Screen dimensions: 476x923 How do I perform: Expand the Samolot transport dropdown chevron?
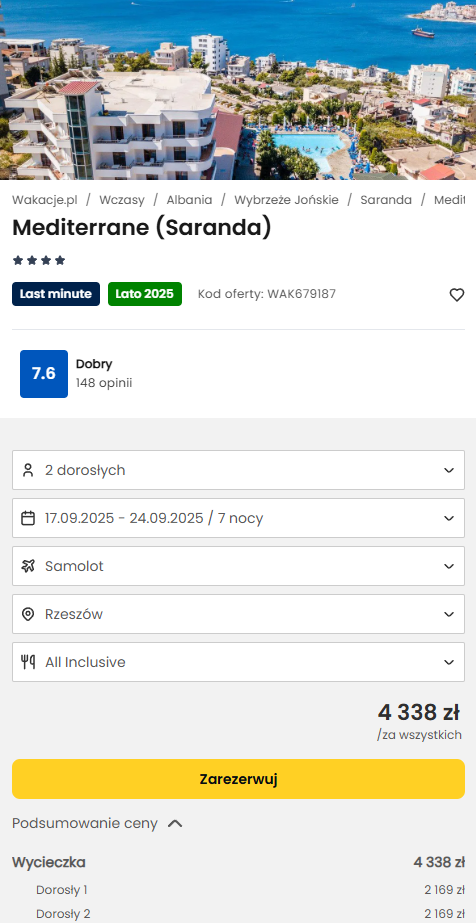click(x=449, y=566)
